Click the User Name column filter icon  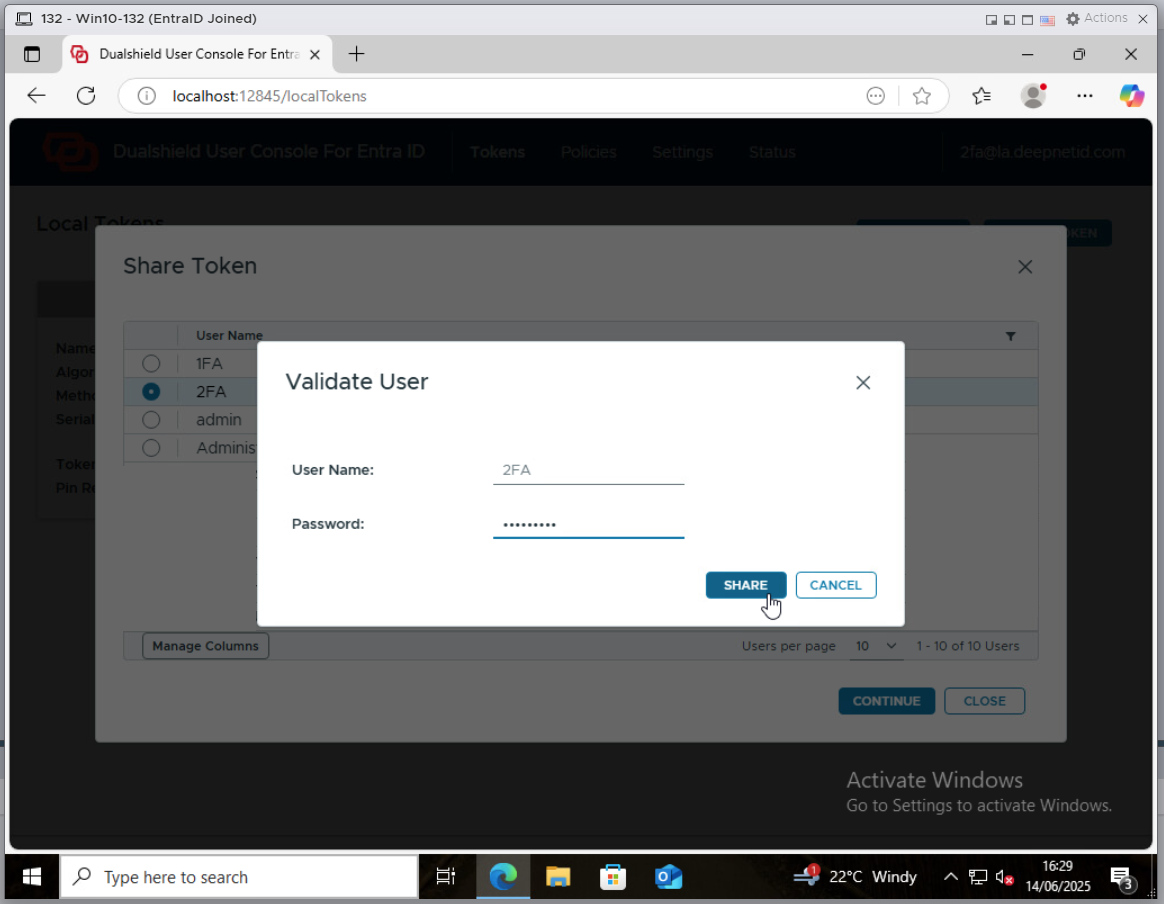[x=1010, y=336]
